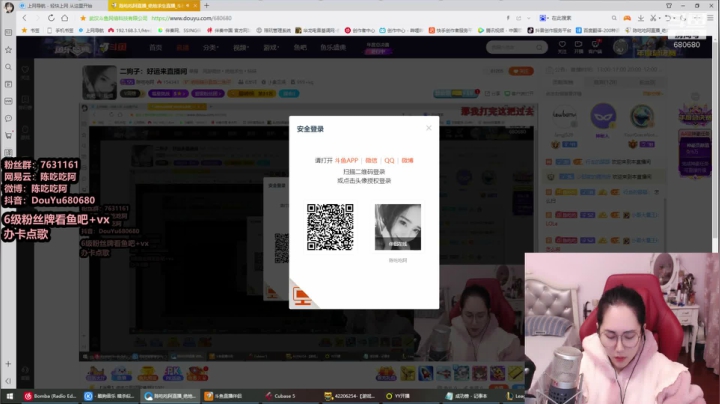Open the 腾讯视频 bookmark
720x404 pixels.
500,30
